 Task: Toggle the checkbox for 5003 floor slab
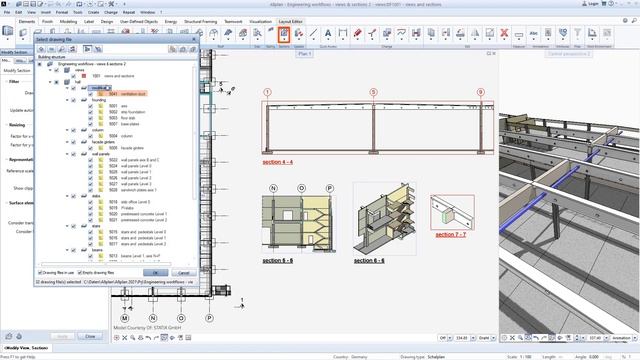[x=91, y=118]
